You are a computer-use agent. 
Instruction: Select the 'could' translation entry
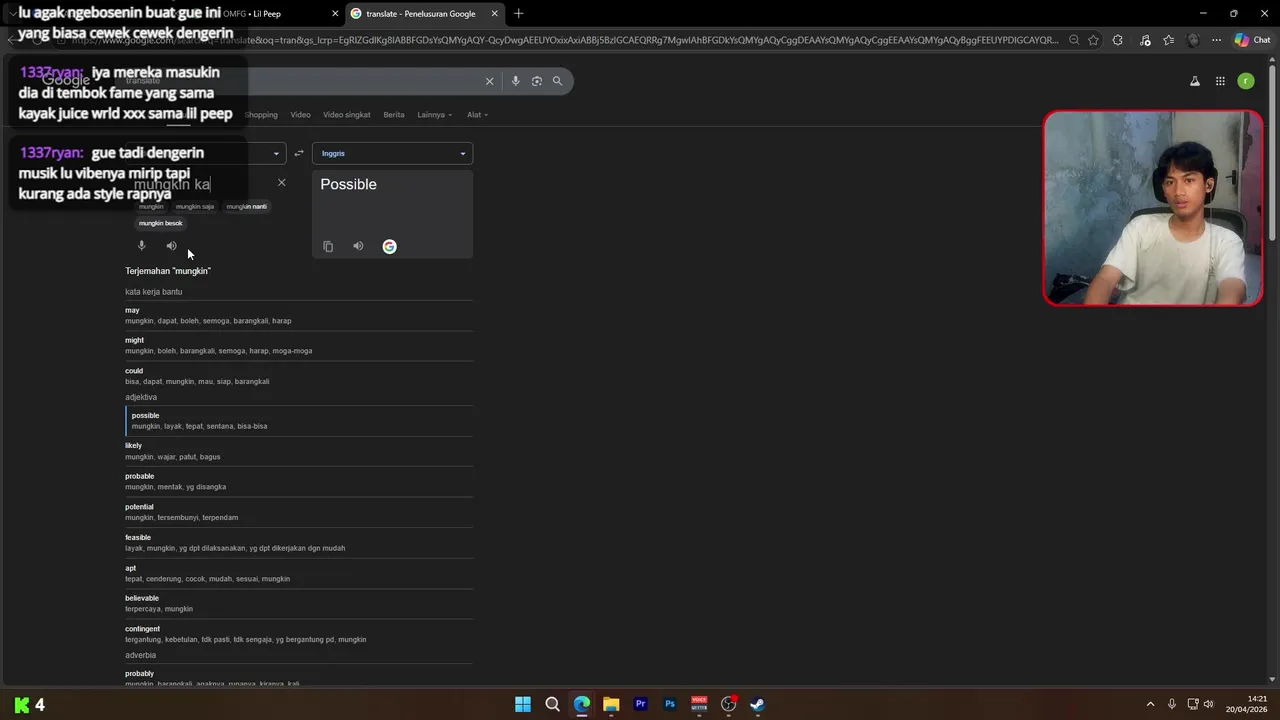[299, 376]
